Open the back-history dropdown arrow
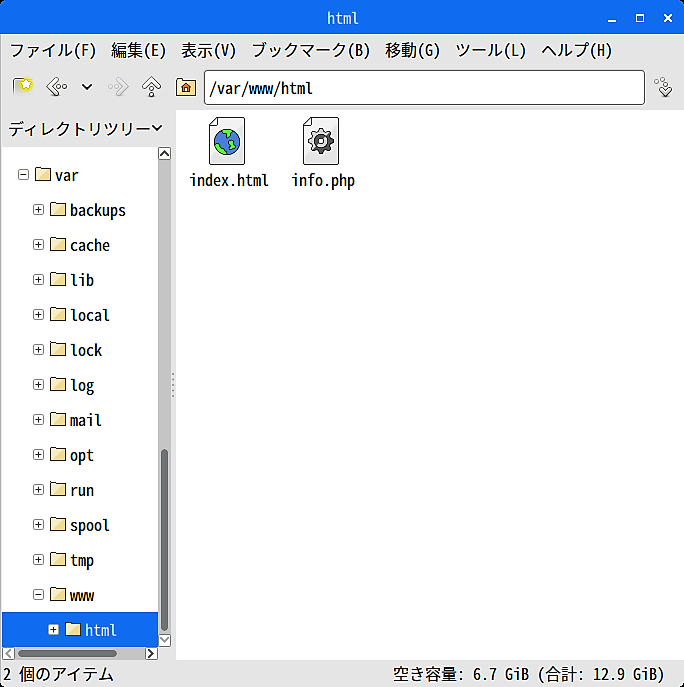The width and height of the screenshot is (684, 687). [87, 87]
